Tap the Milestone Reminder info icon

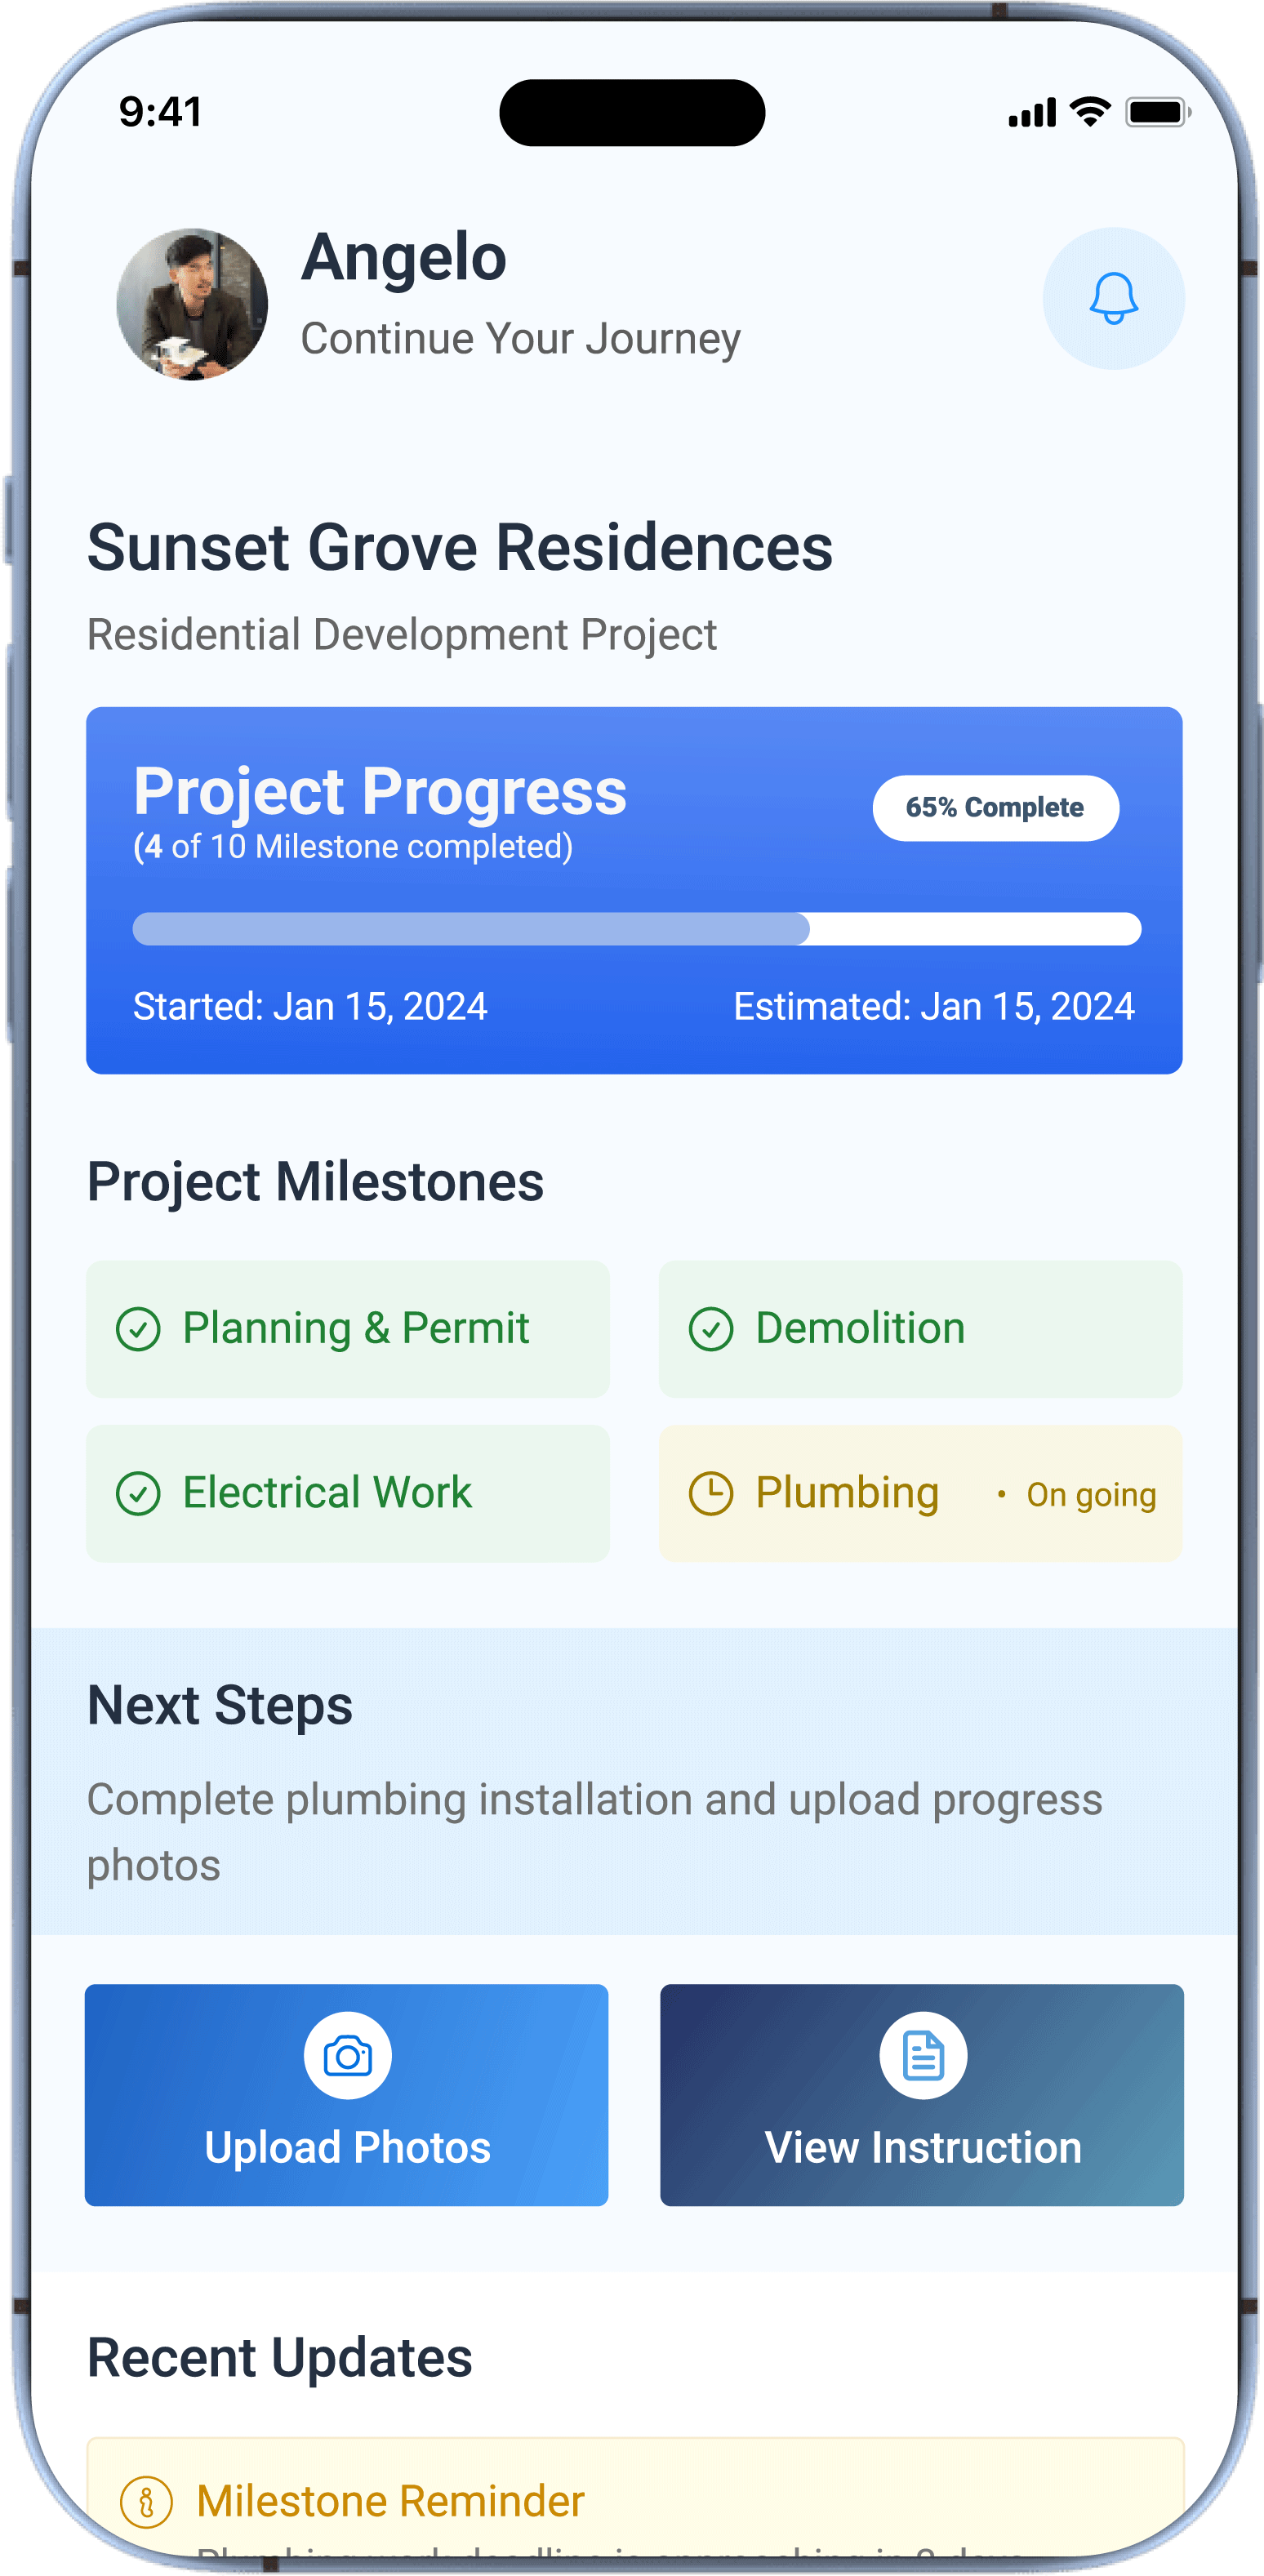tap(146, 2501)
